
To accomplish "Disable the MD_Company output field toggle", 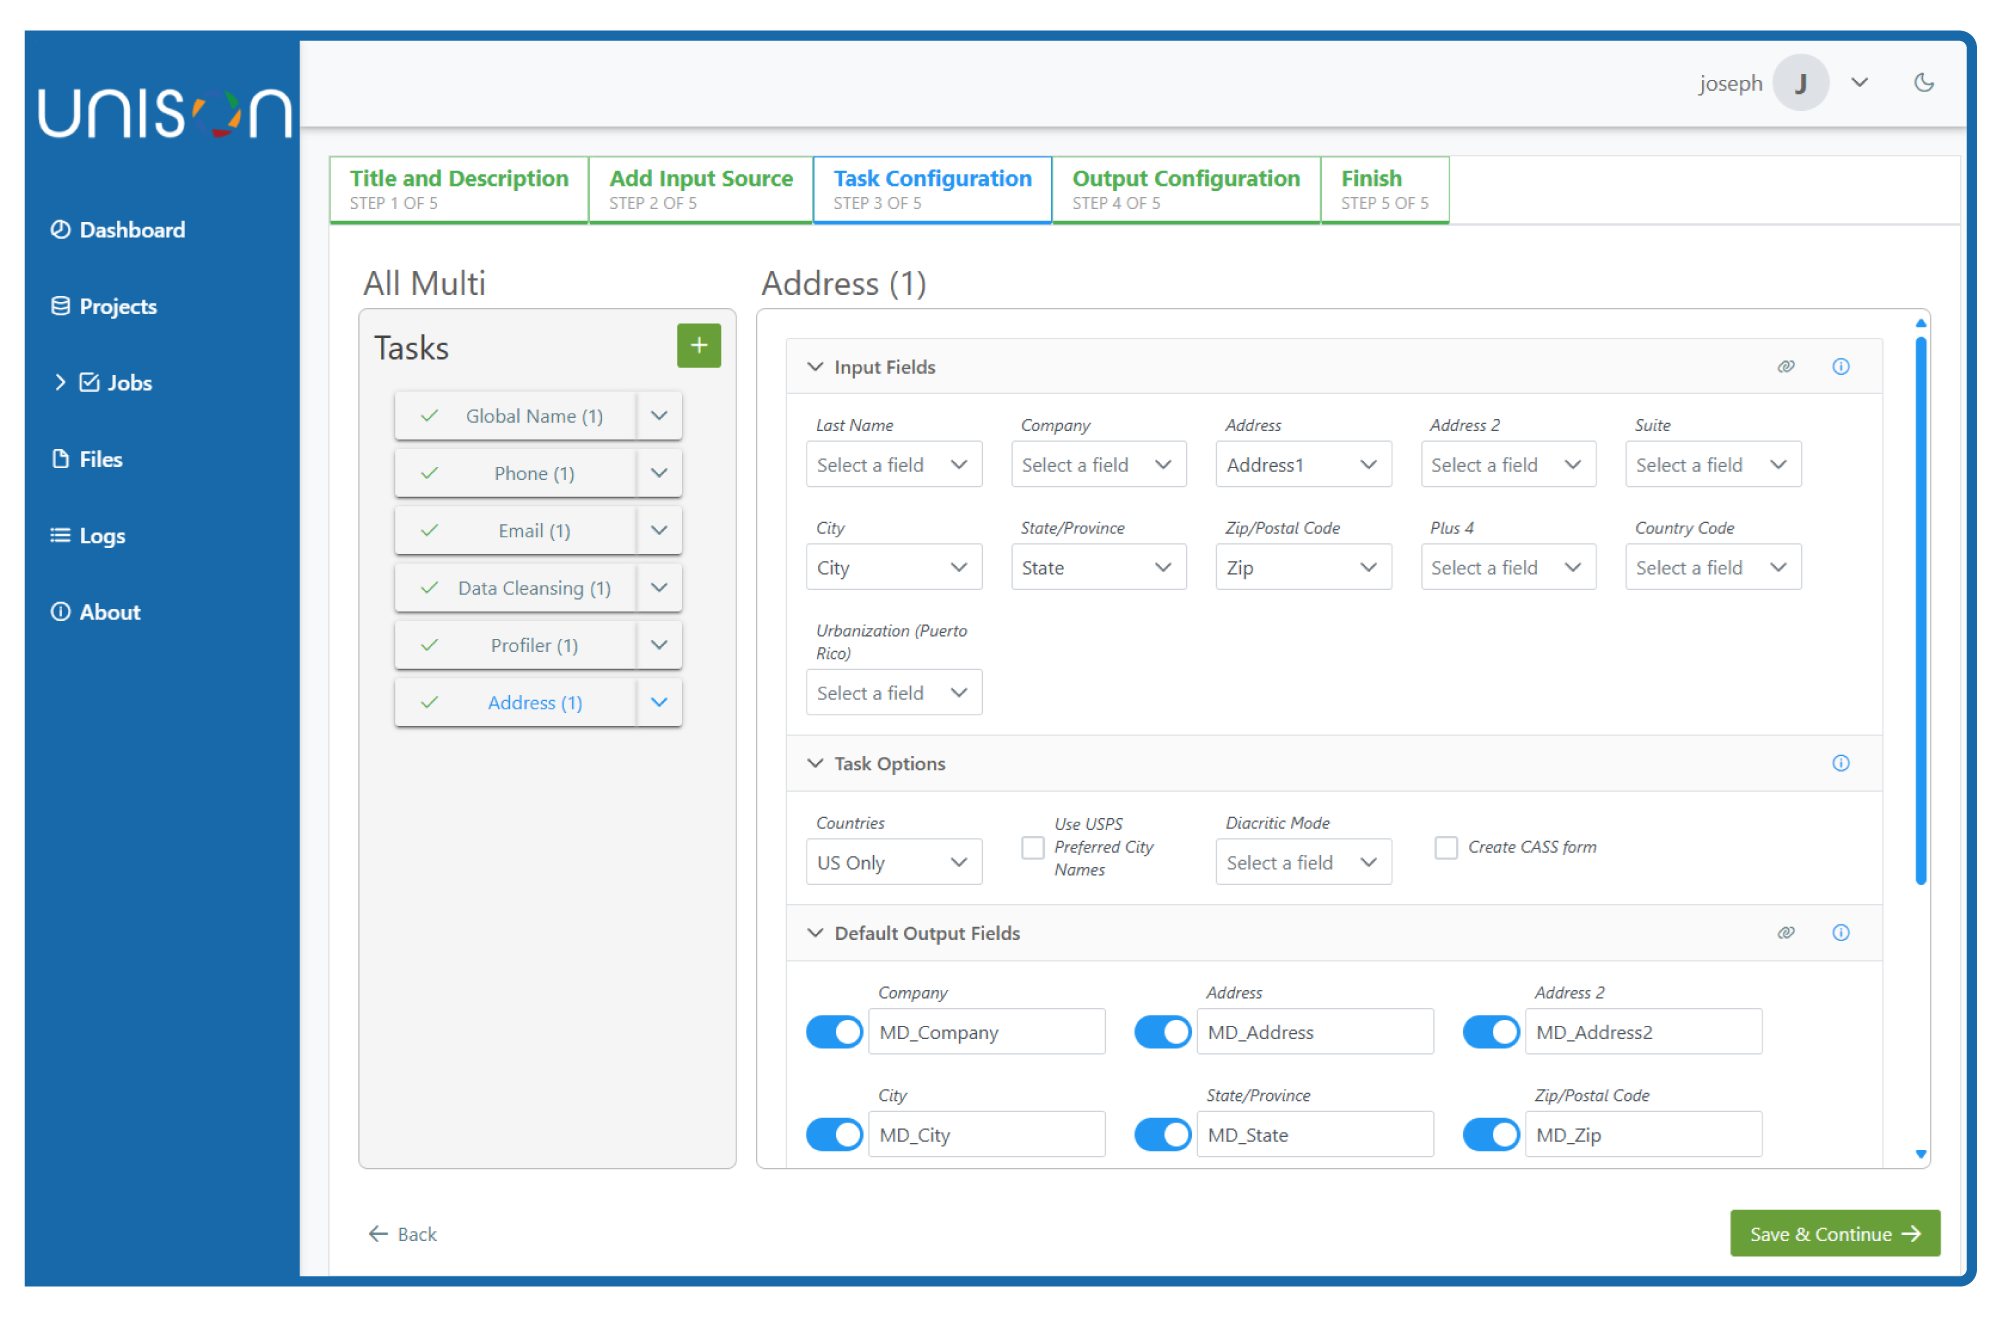I will coord(834,1031).
